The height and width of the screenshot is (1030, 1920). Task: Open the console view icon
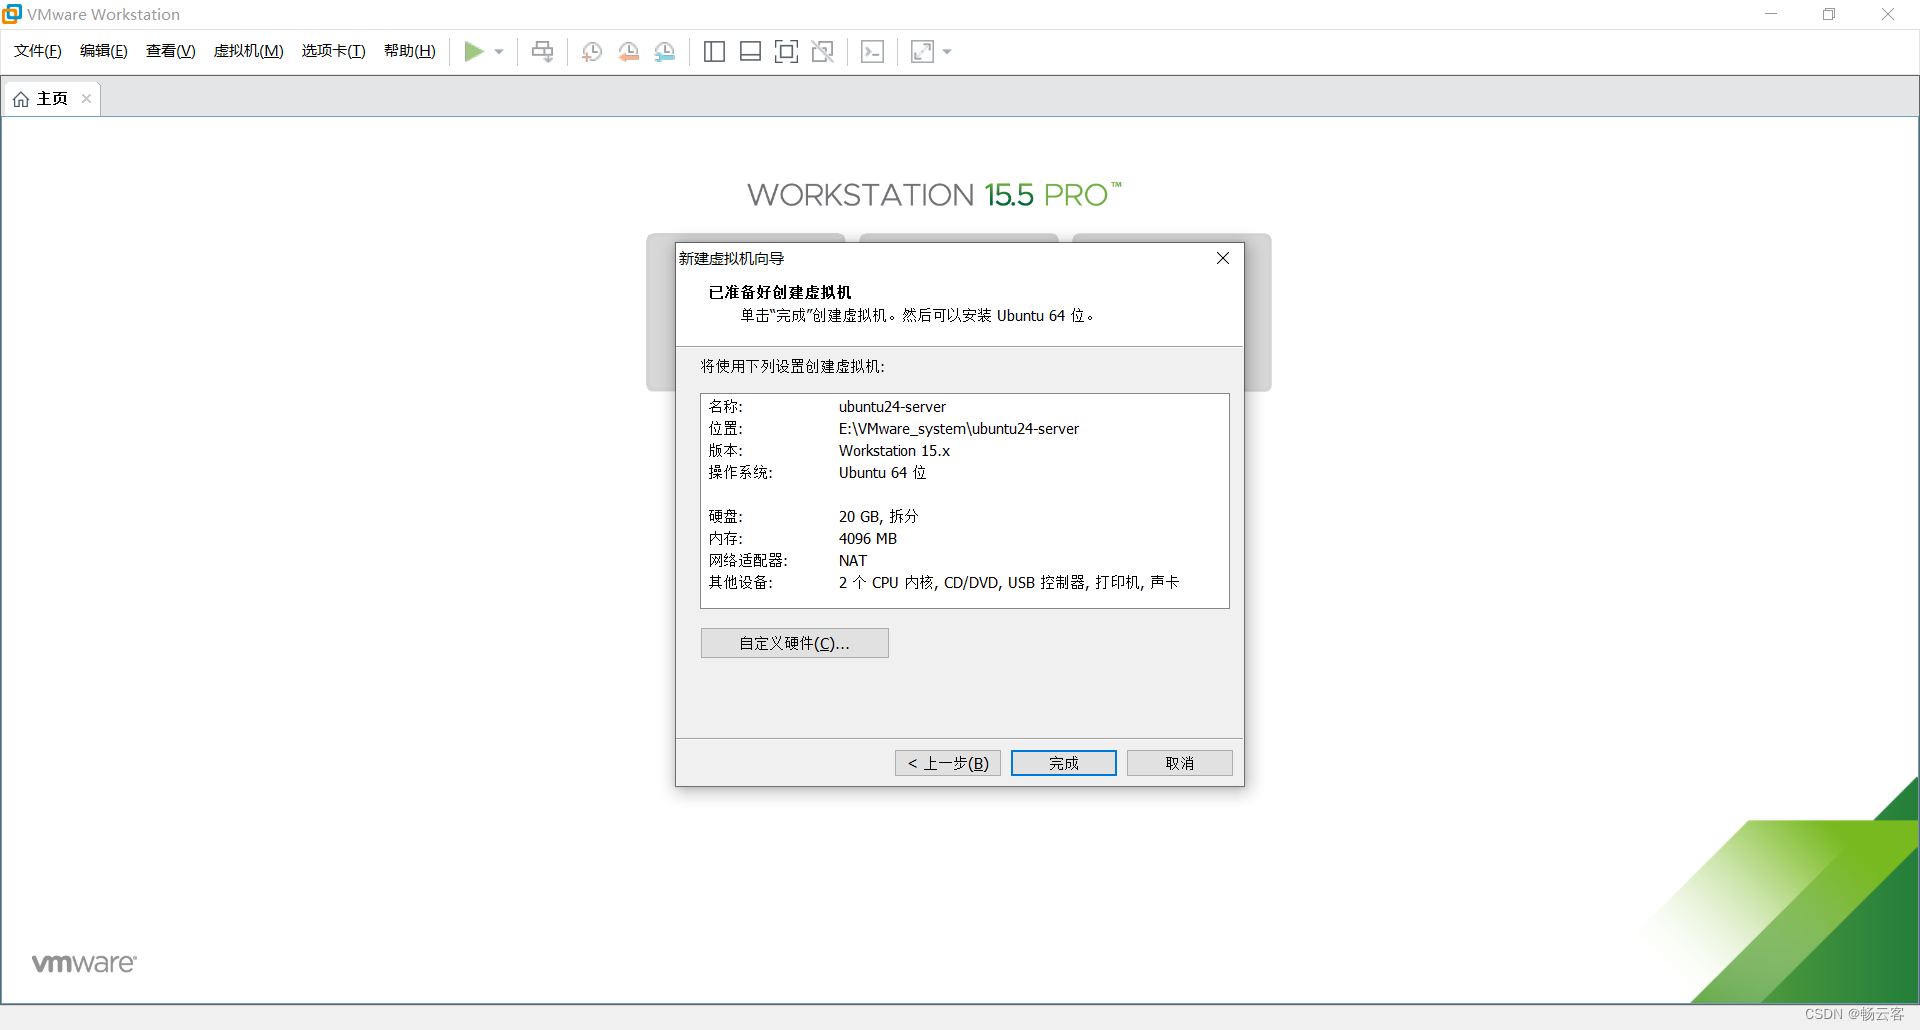click(872, 52)
